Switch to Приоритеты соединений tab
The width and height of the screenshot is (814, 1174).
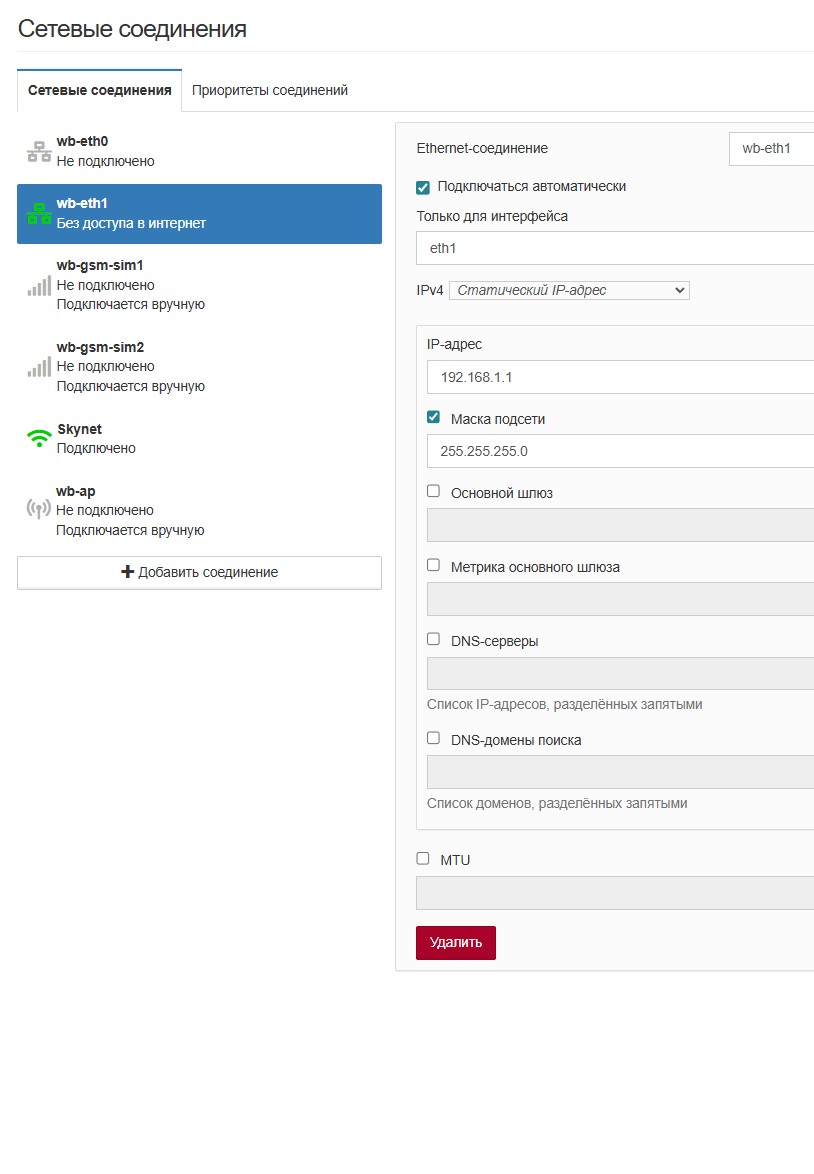(270, 90)
